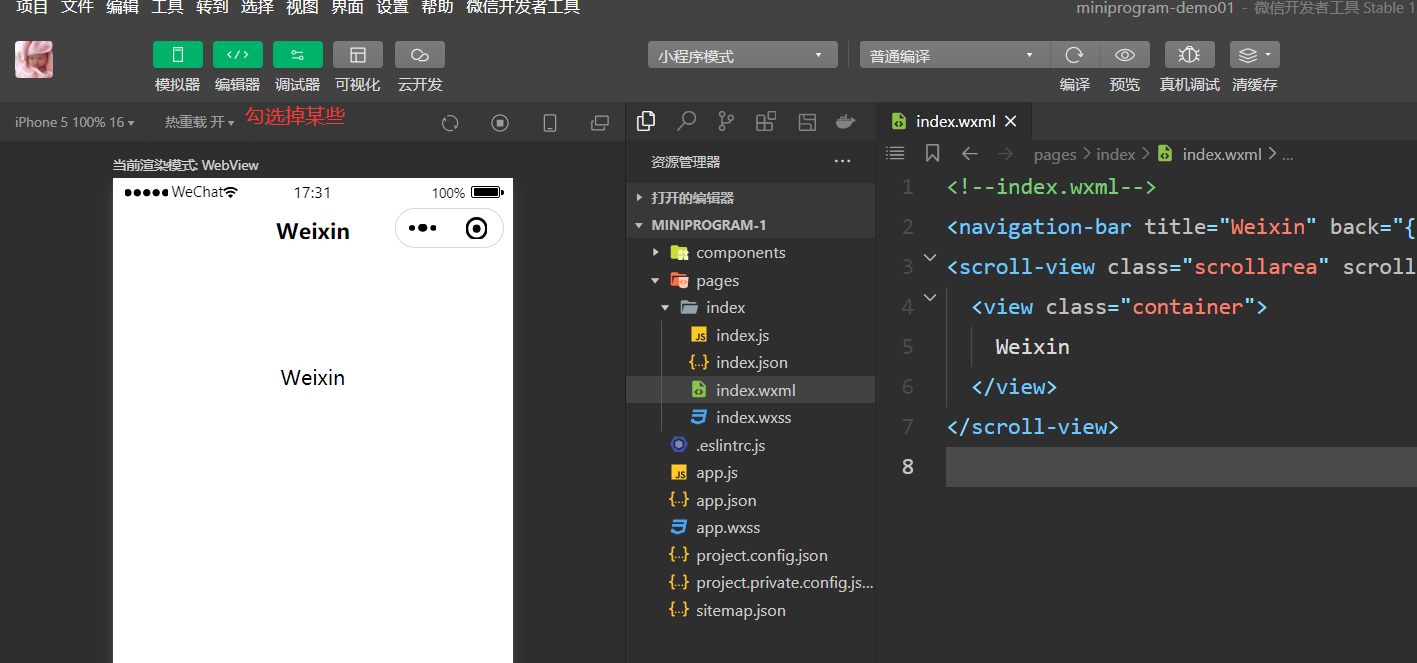Open the Search panel icon
This screenshot has height=663, width=1417.
686,122
